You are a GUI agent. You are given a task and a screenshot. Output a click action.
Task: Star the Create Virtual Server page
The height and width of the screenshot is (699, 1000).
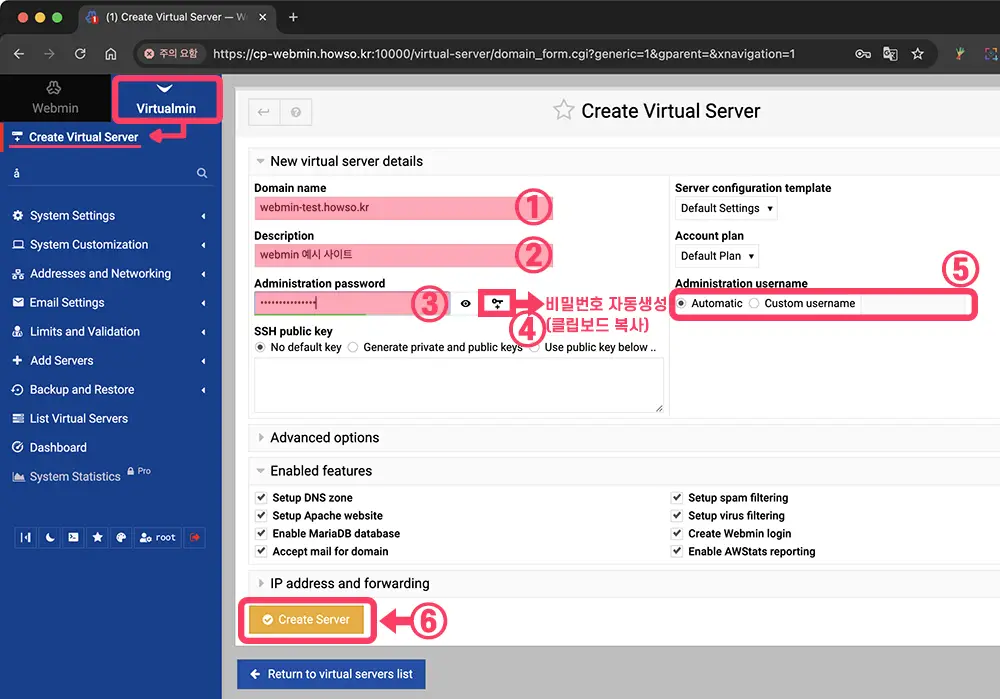pos(563,110)
